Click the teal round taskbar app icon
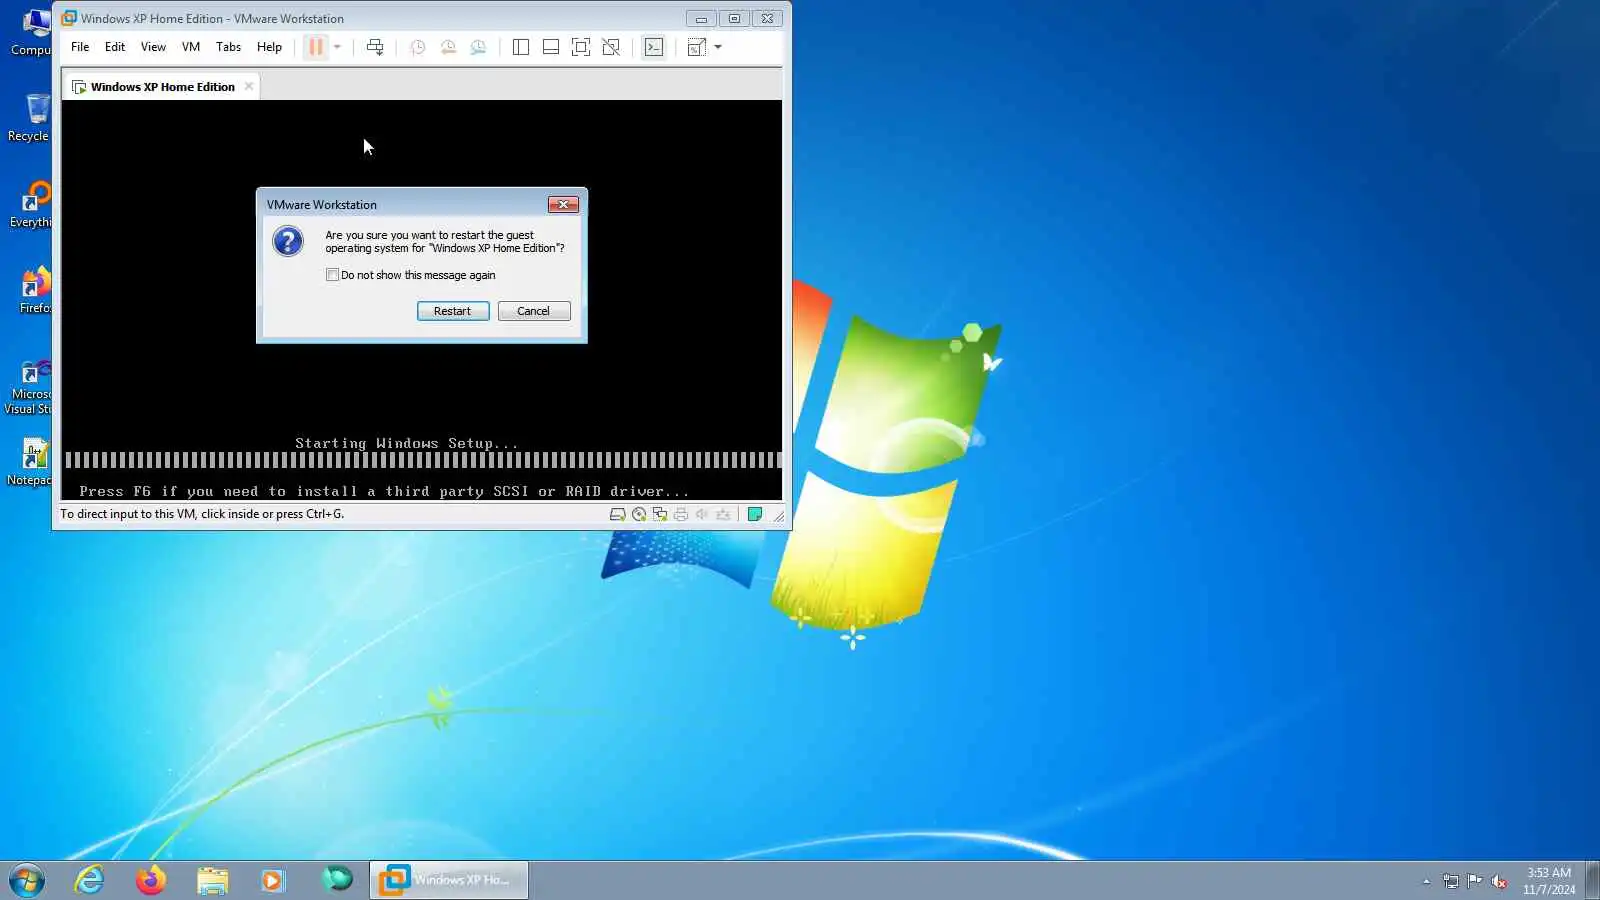 click(x=337, y=880)
